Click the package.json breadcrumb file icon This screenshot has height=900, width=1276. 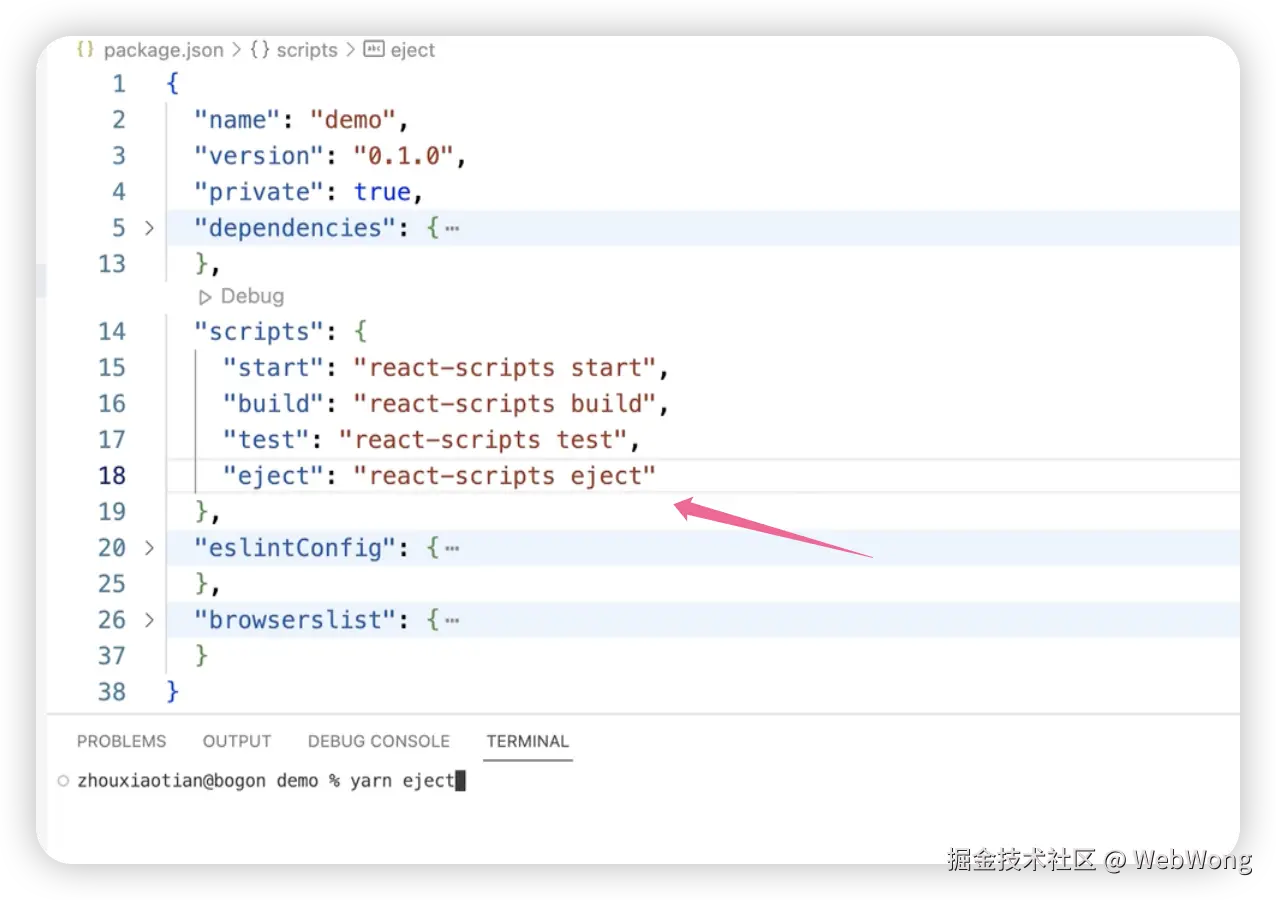click(x=85, y=50)
